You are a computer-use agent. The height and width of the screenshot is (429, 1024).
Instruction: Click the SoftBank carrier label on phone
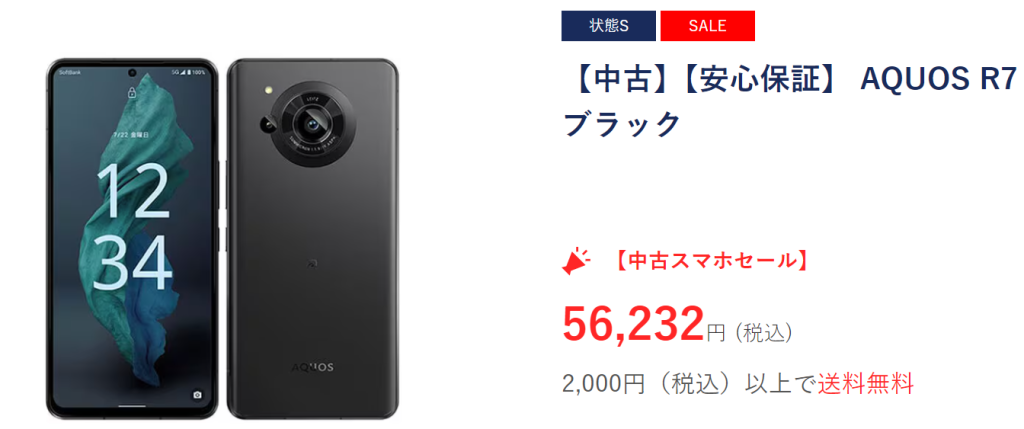[69, 72]
